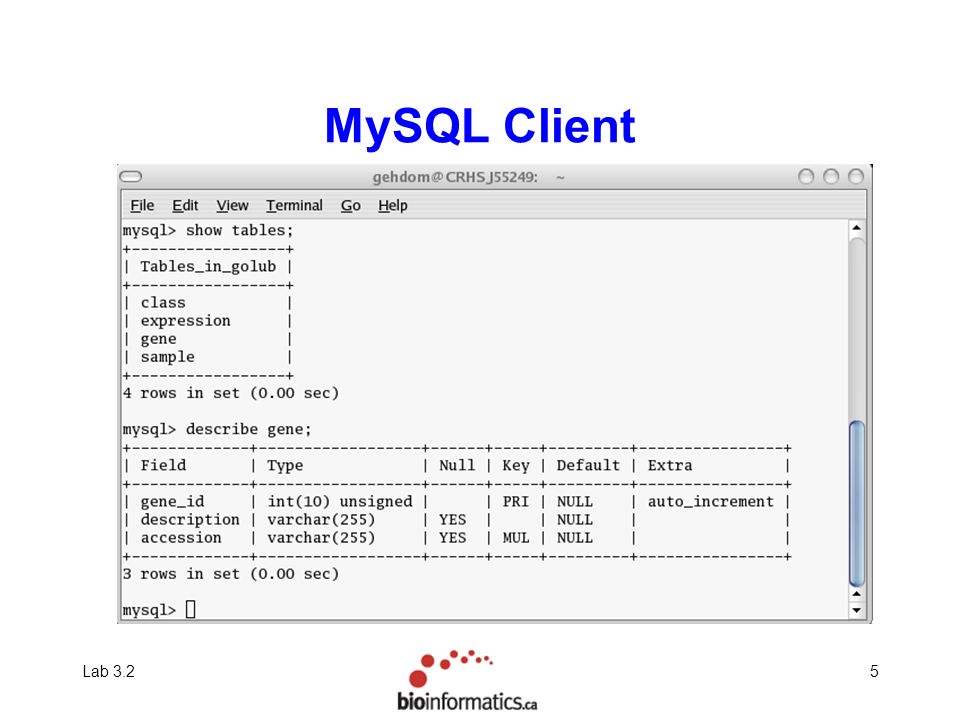The image size is (960, 720).
Task: Click 'NULL' default in the description row
Action: pyautogui.click(x=574, y=520)
